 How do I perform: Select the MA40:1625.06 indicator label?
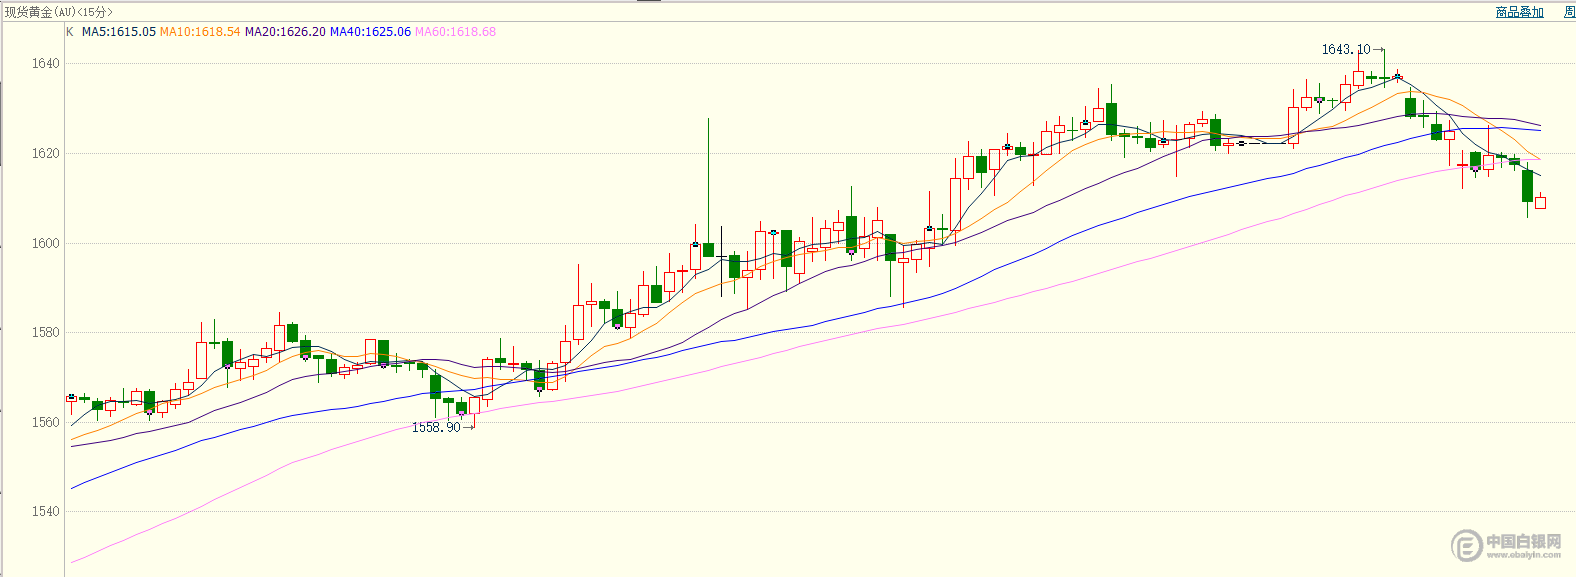point(370,32)
